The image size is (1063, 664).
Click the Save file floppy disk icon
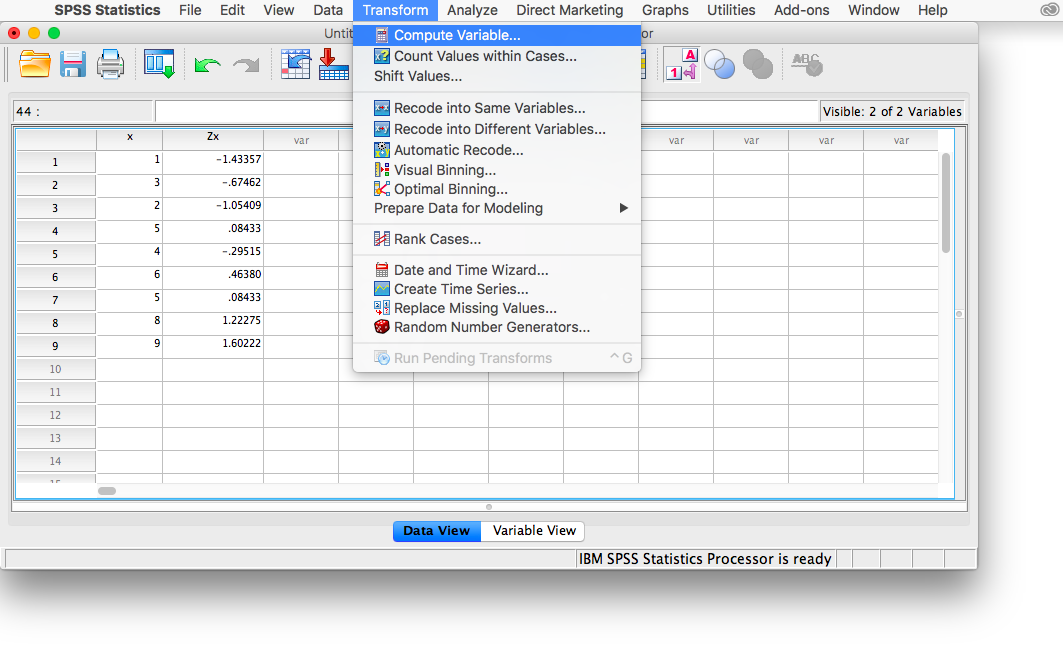pos(72,64)
